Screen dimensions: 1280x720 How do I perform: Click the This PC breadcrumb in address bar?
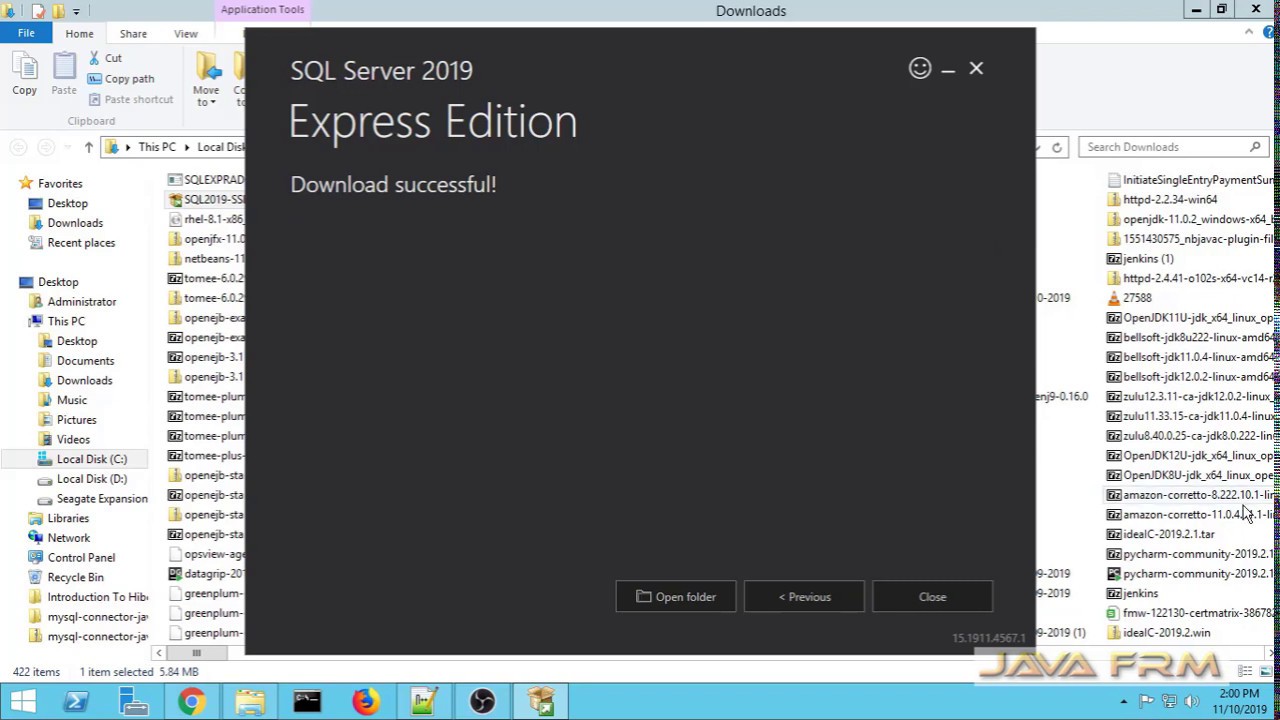(x=157, y=147)
